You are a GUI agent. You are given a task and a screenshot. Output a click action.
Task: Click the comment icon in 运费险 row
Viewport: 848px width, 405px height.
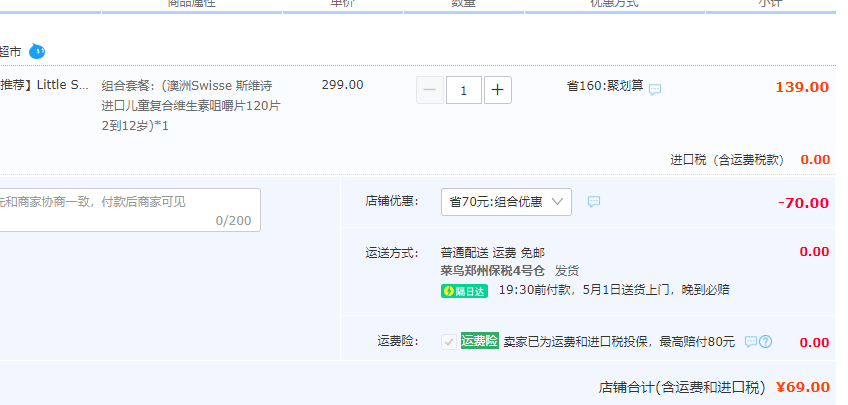click(x=751, y=342)
